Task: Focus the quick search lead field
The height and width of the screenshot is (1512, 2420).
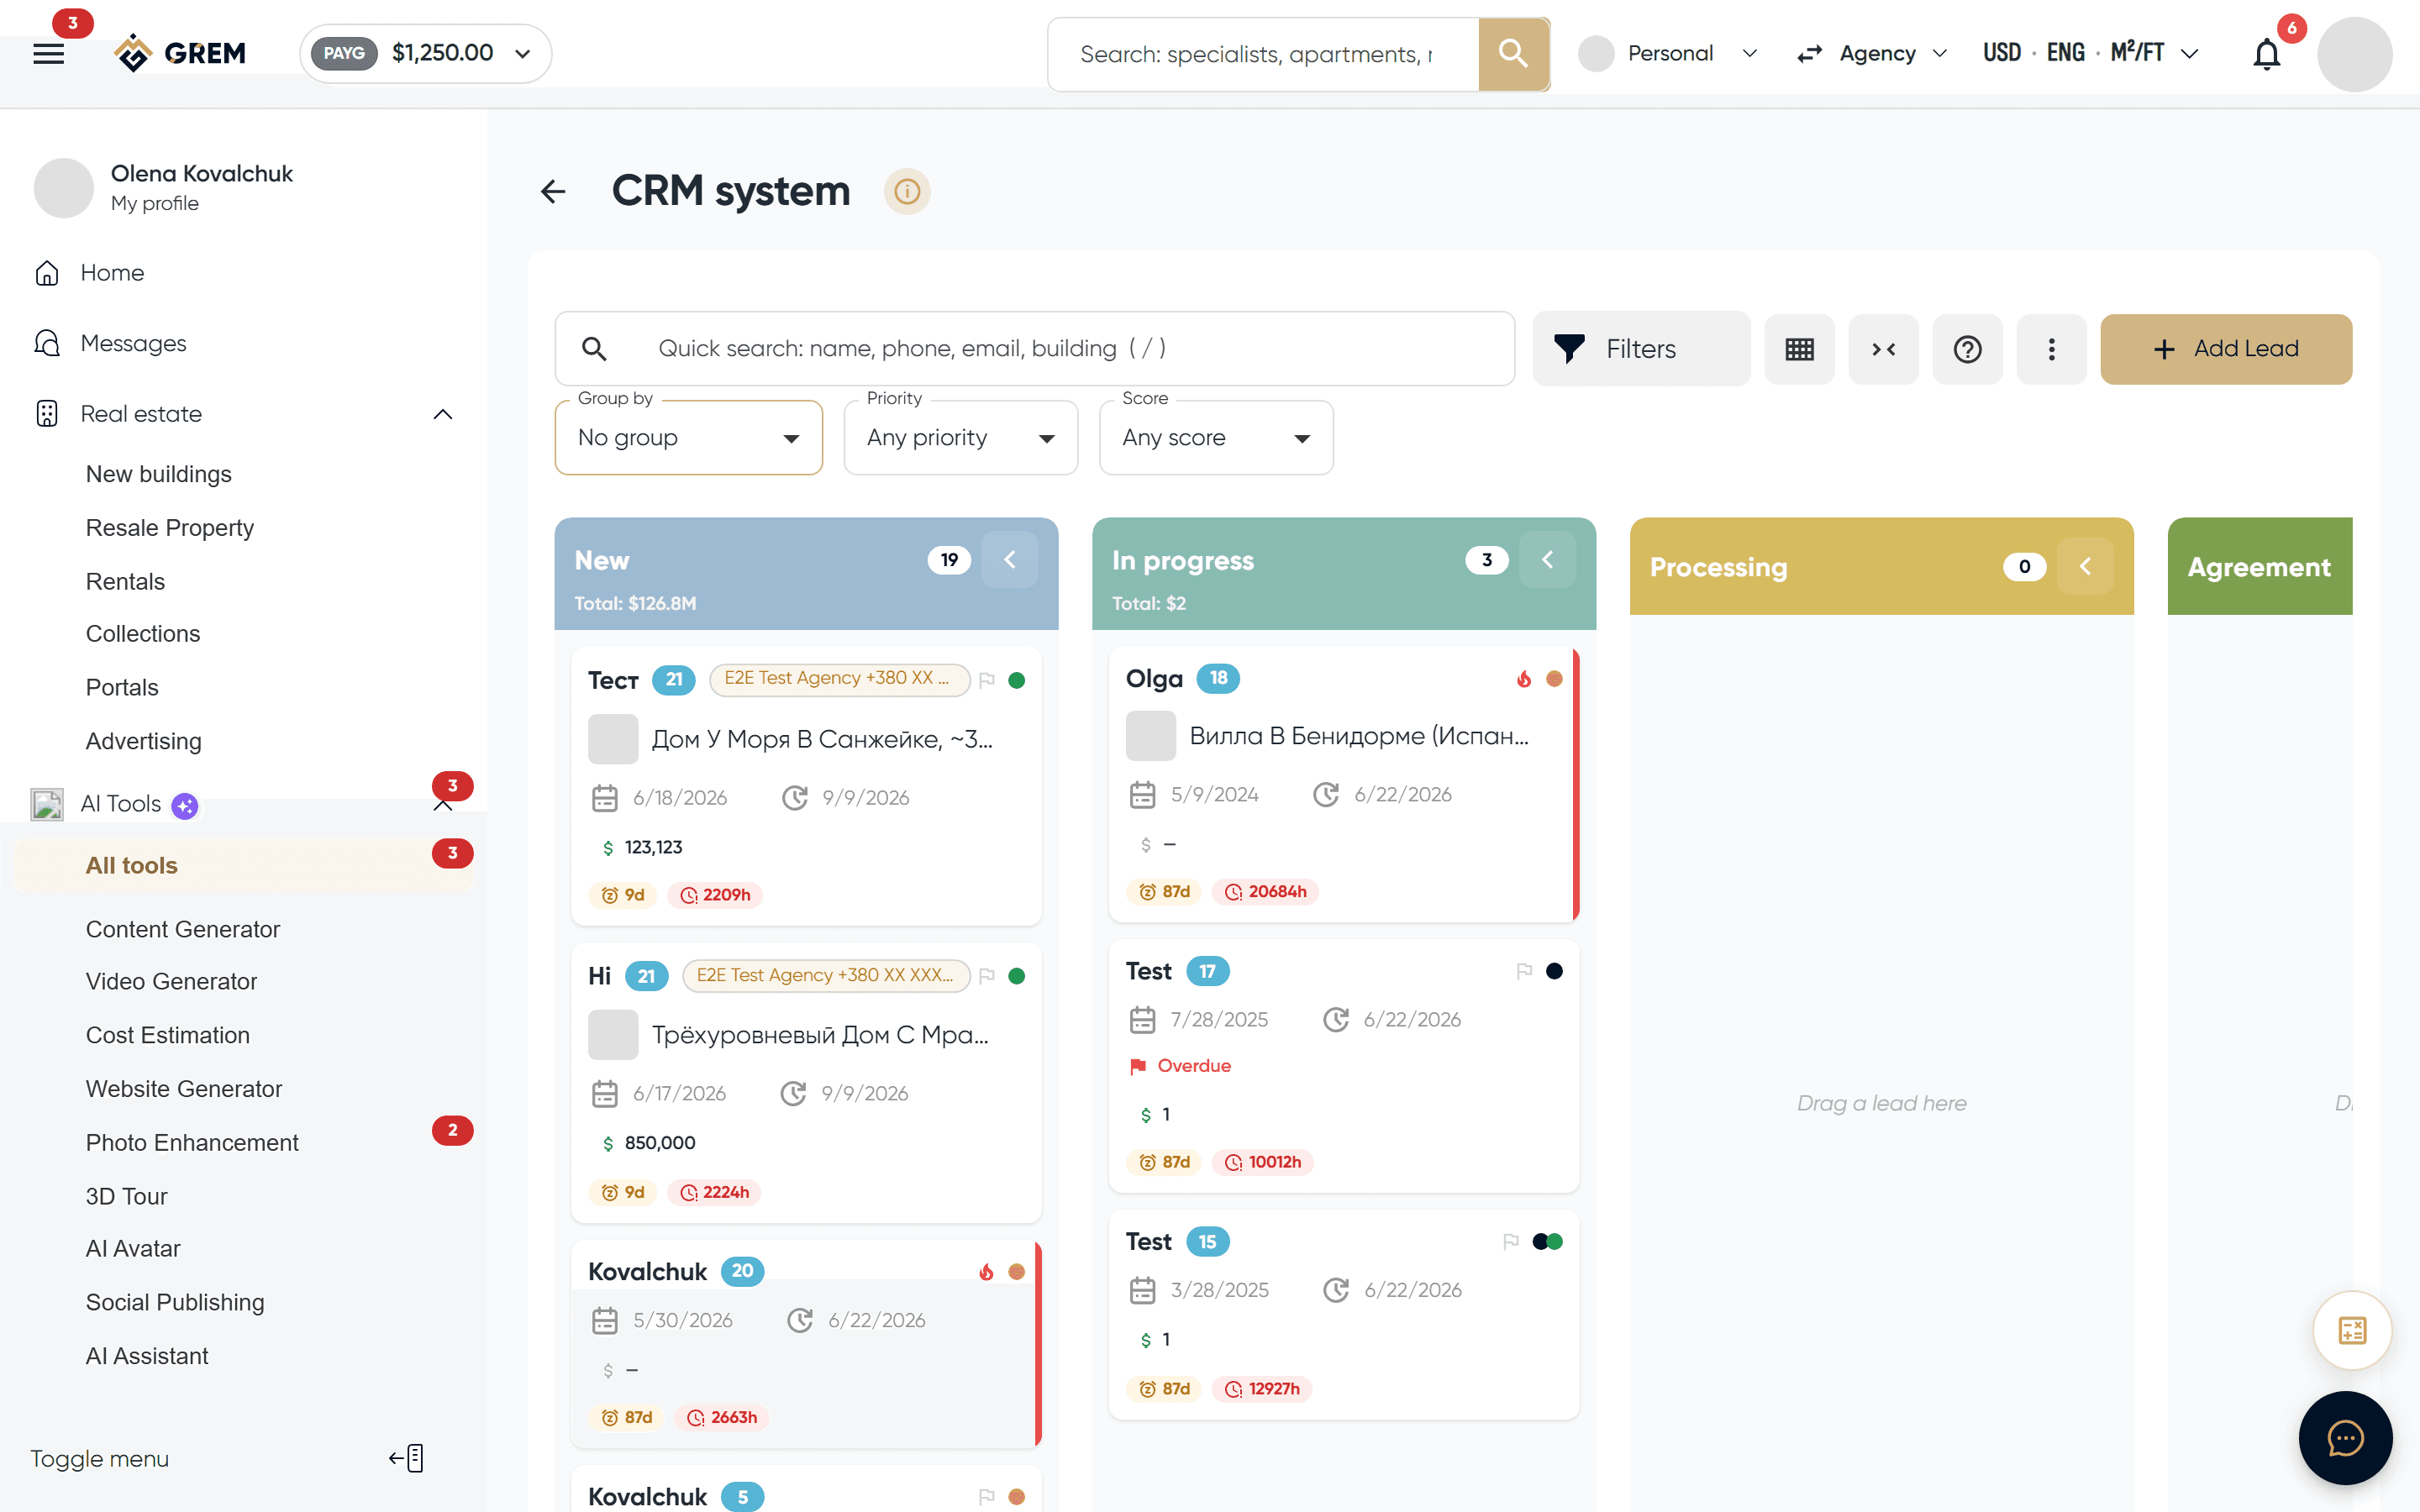Action: click(x=1035, y=349)
